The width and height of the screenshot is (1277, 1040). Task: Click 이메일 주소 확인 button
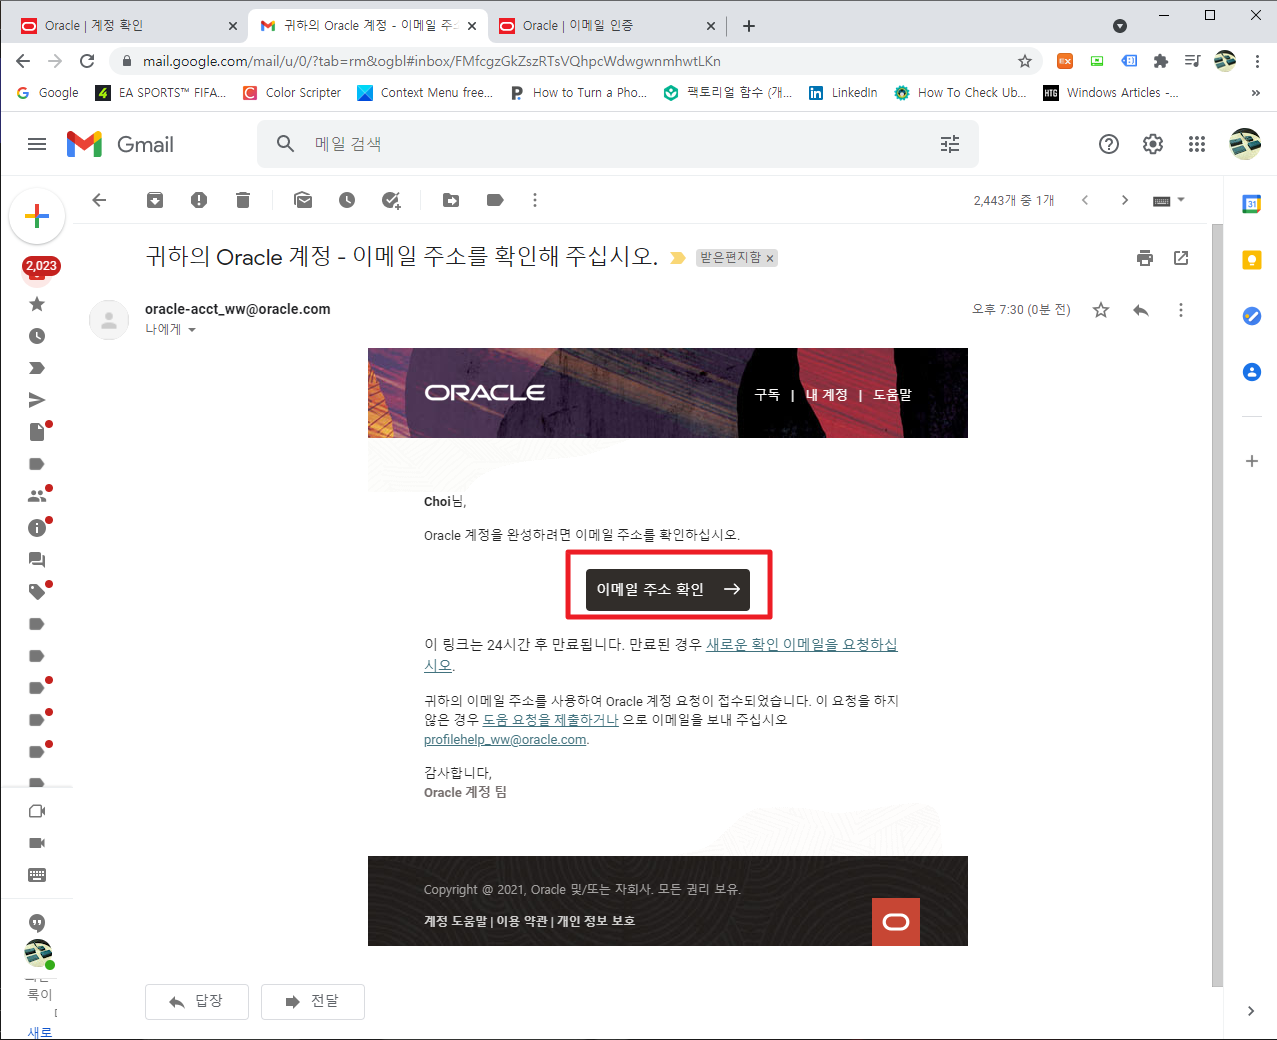pos(668,589)
